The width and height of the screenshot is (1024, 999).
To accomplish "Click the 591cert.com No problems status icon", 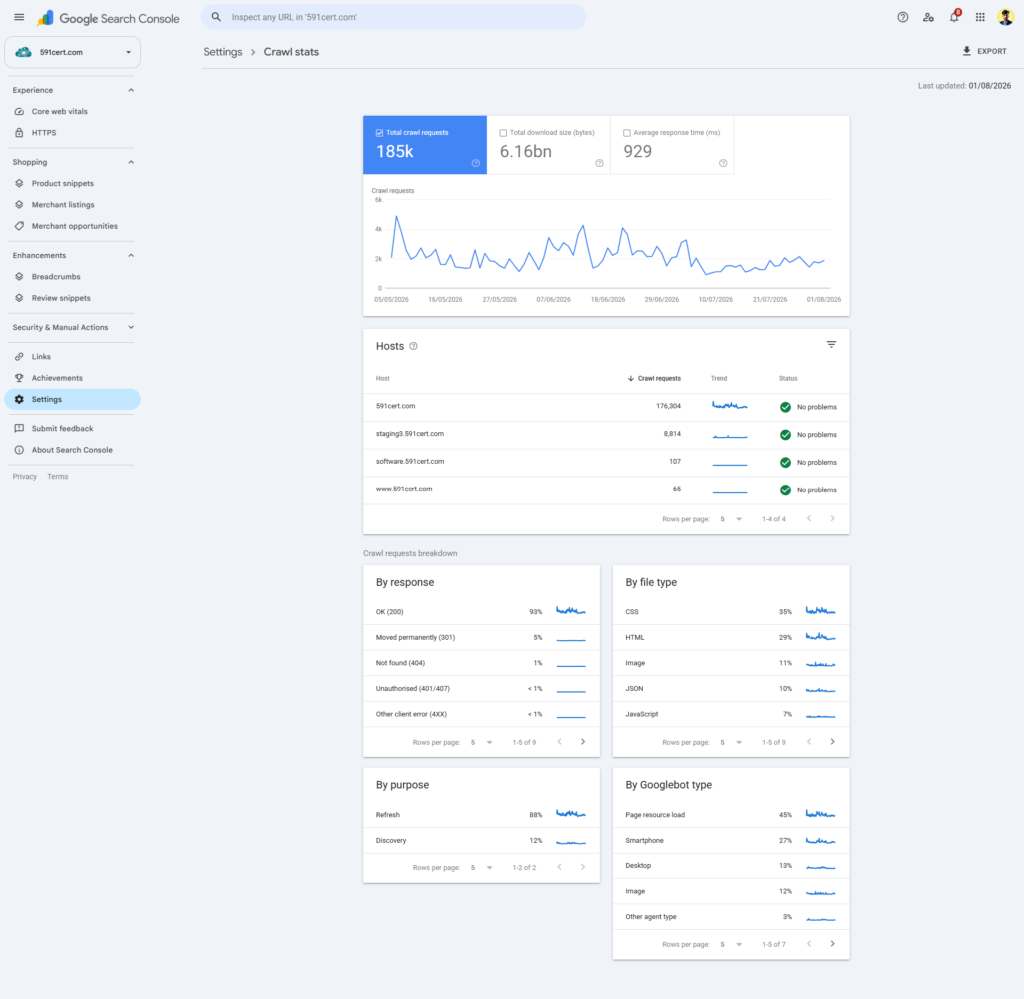I will [x=785, y=407].
